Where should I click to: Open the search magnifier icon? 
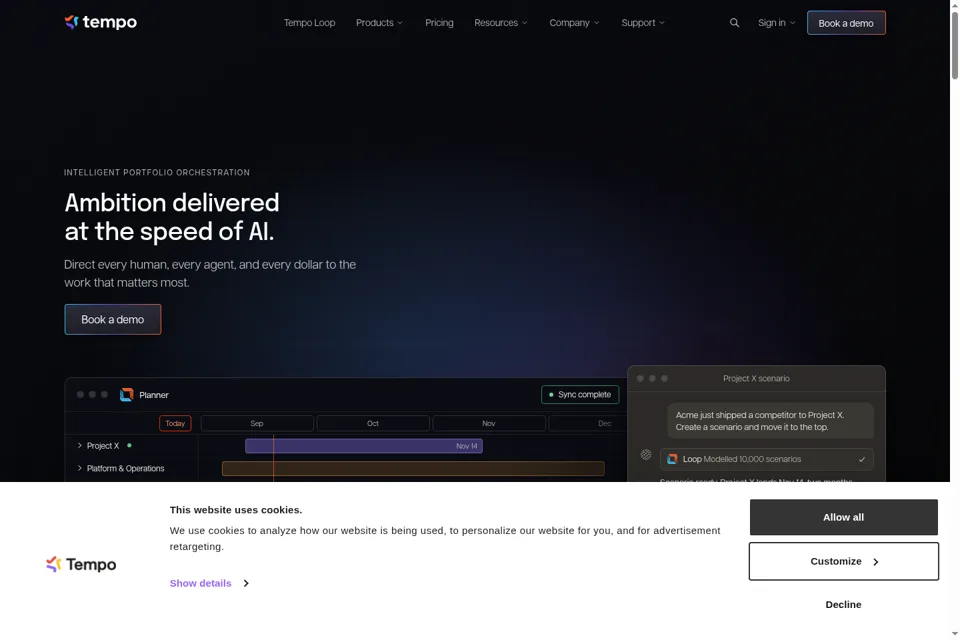pyautogui.click(x=734, y=23)
